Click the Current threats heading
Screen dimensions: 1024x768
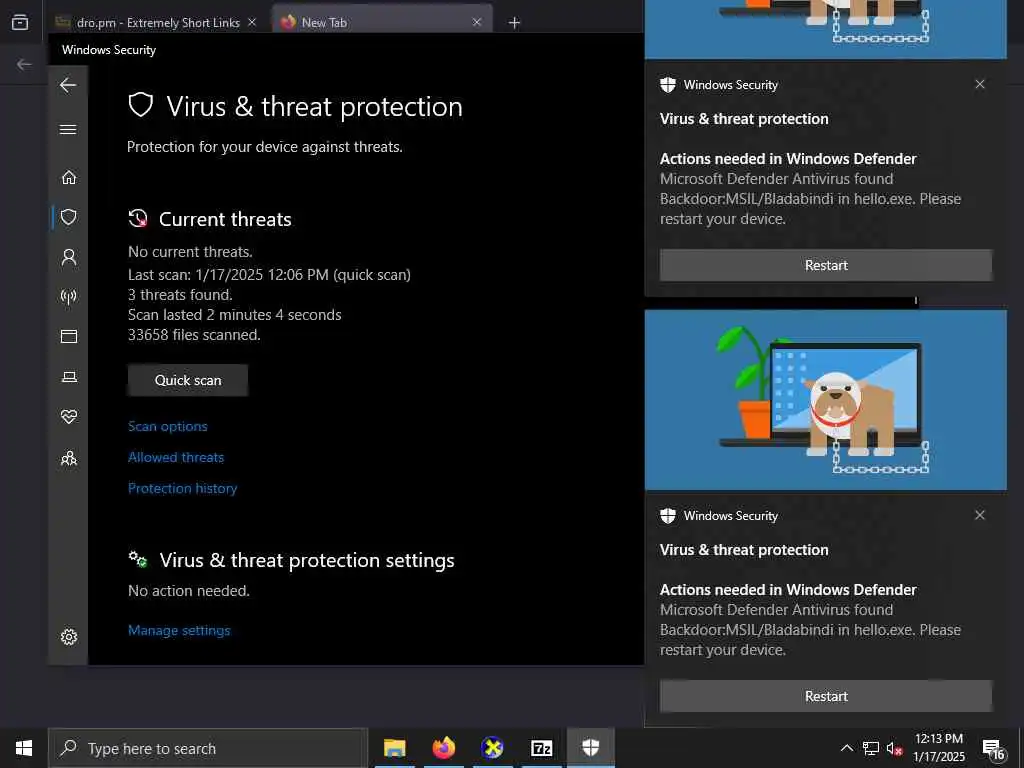225,219
